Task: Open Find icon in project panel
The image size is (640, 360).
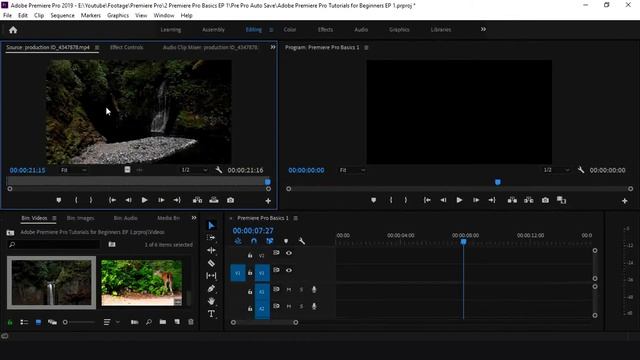Action: (x=149, y=322)
